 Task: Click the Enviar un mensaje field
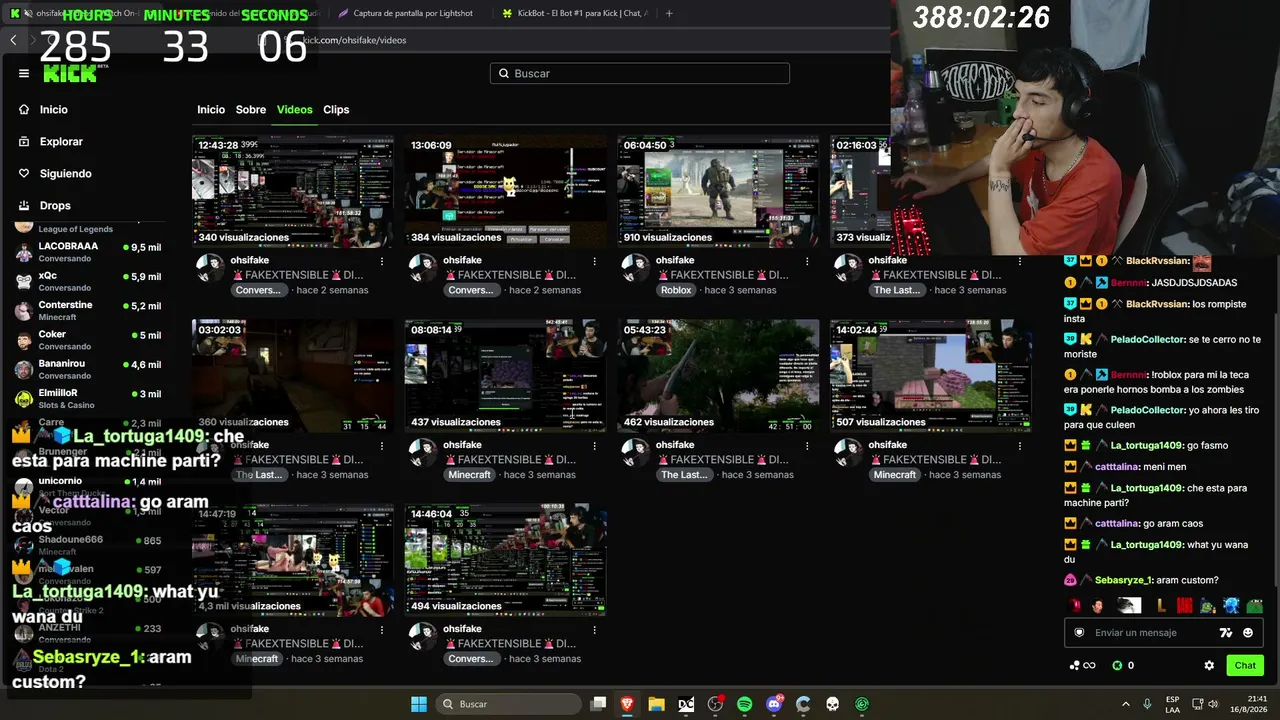click(1140, 633)
